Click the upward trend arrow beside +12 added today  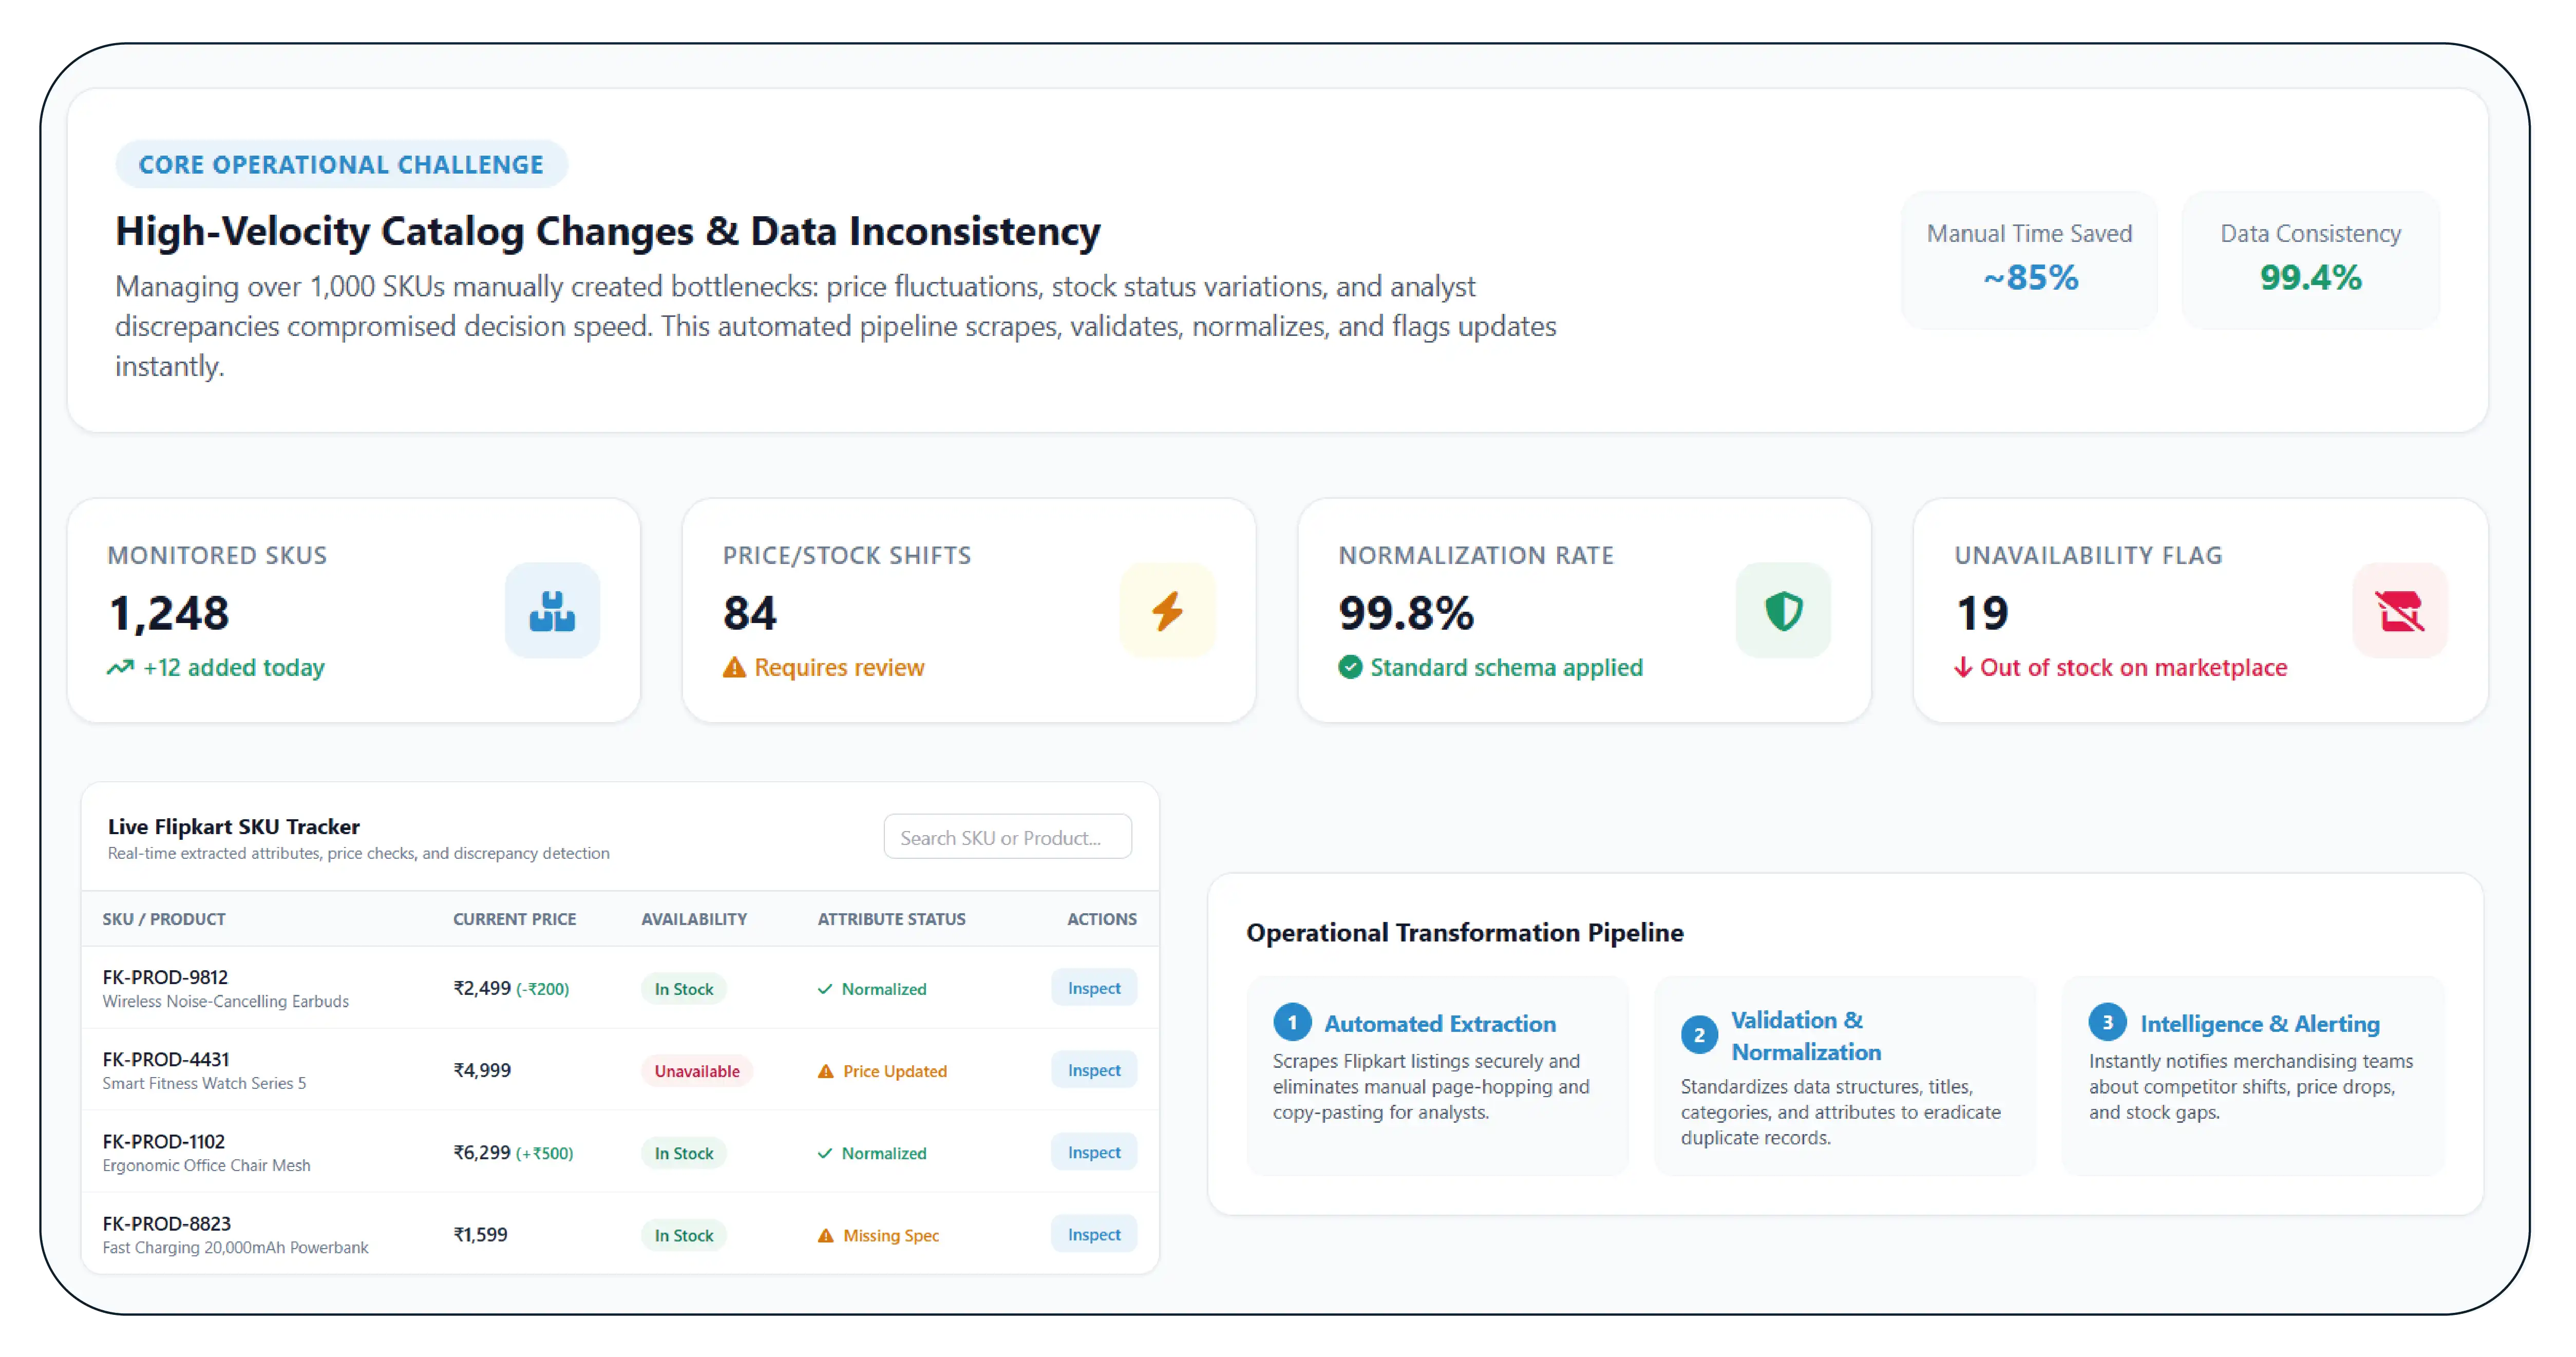click(x=120, y=667)
